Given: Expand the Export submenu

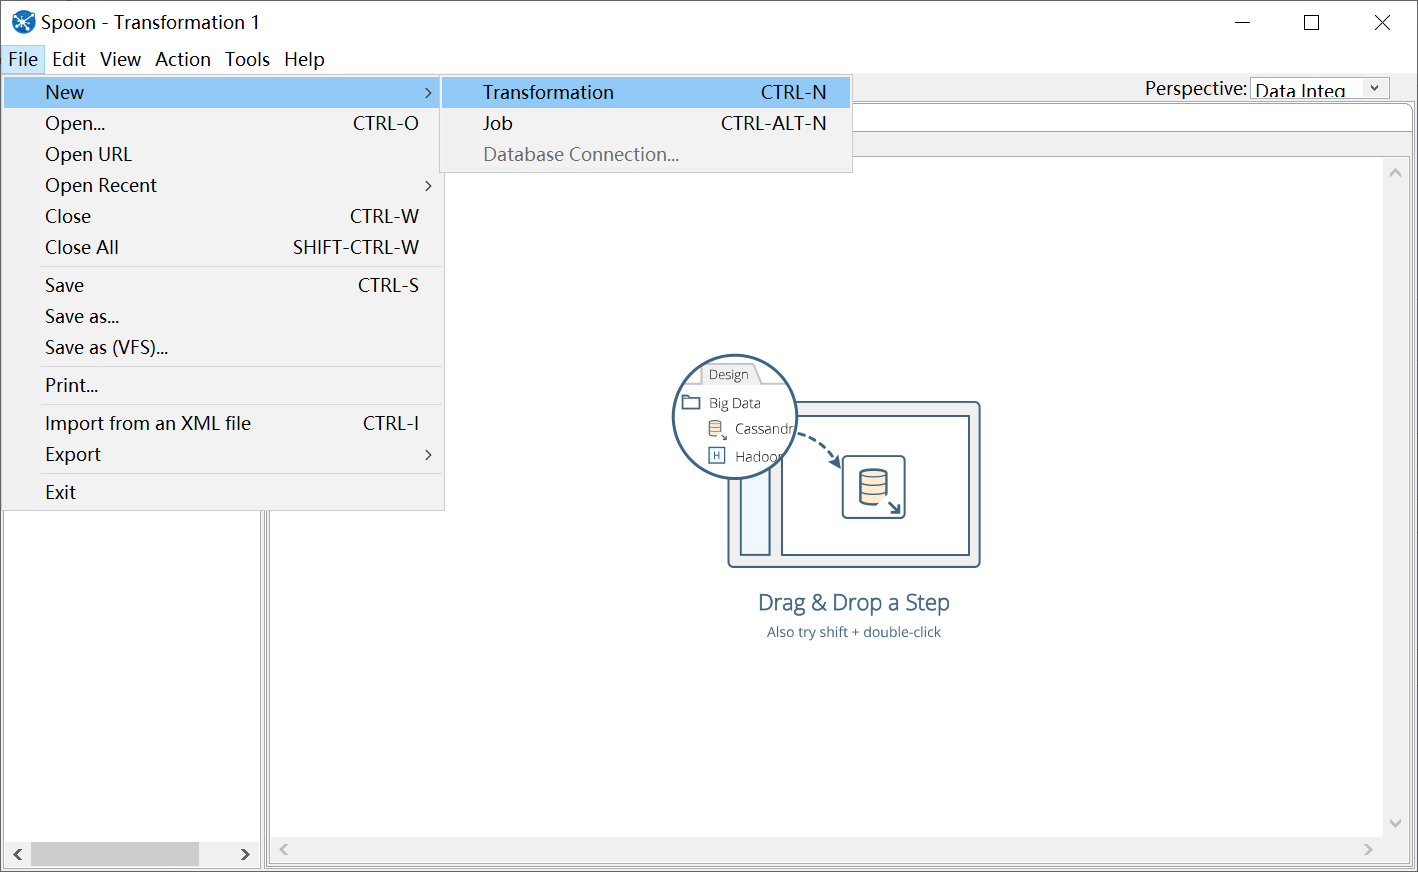Looking at the screenshot, I should coord(223,454).
